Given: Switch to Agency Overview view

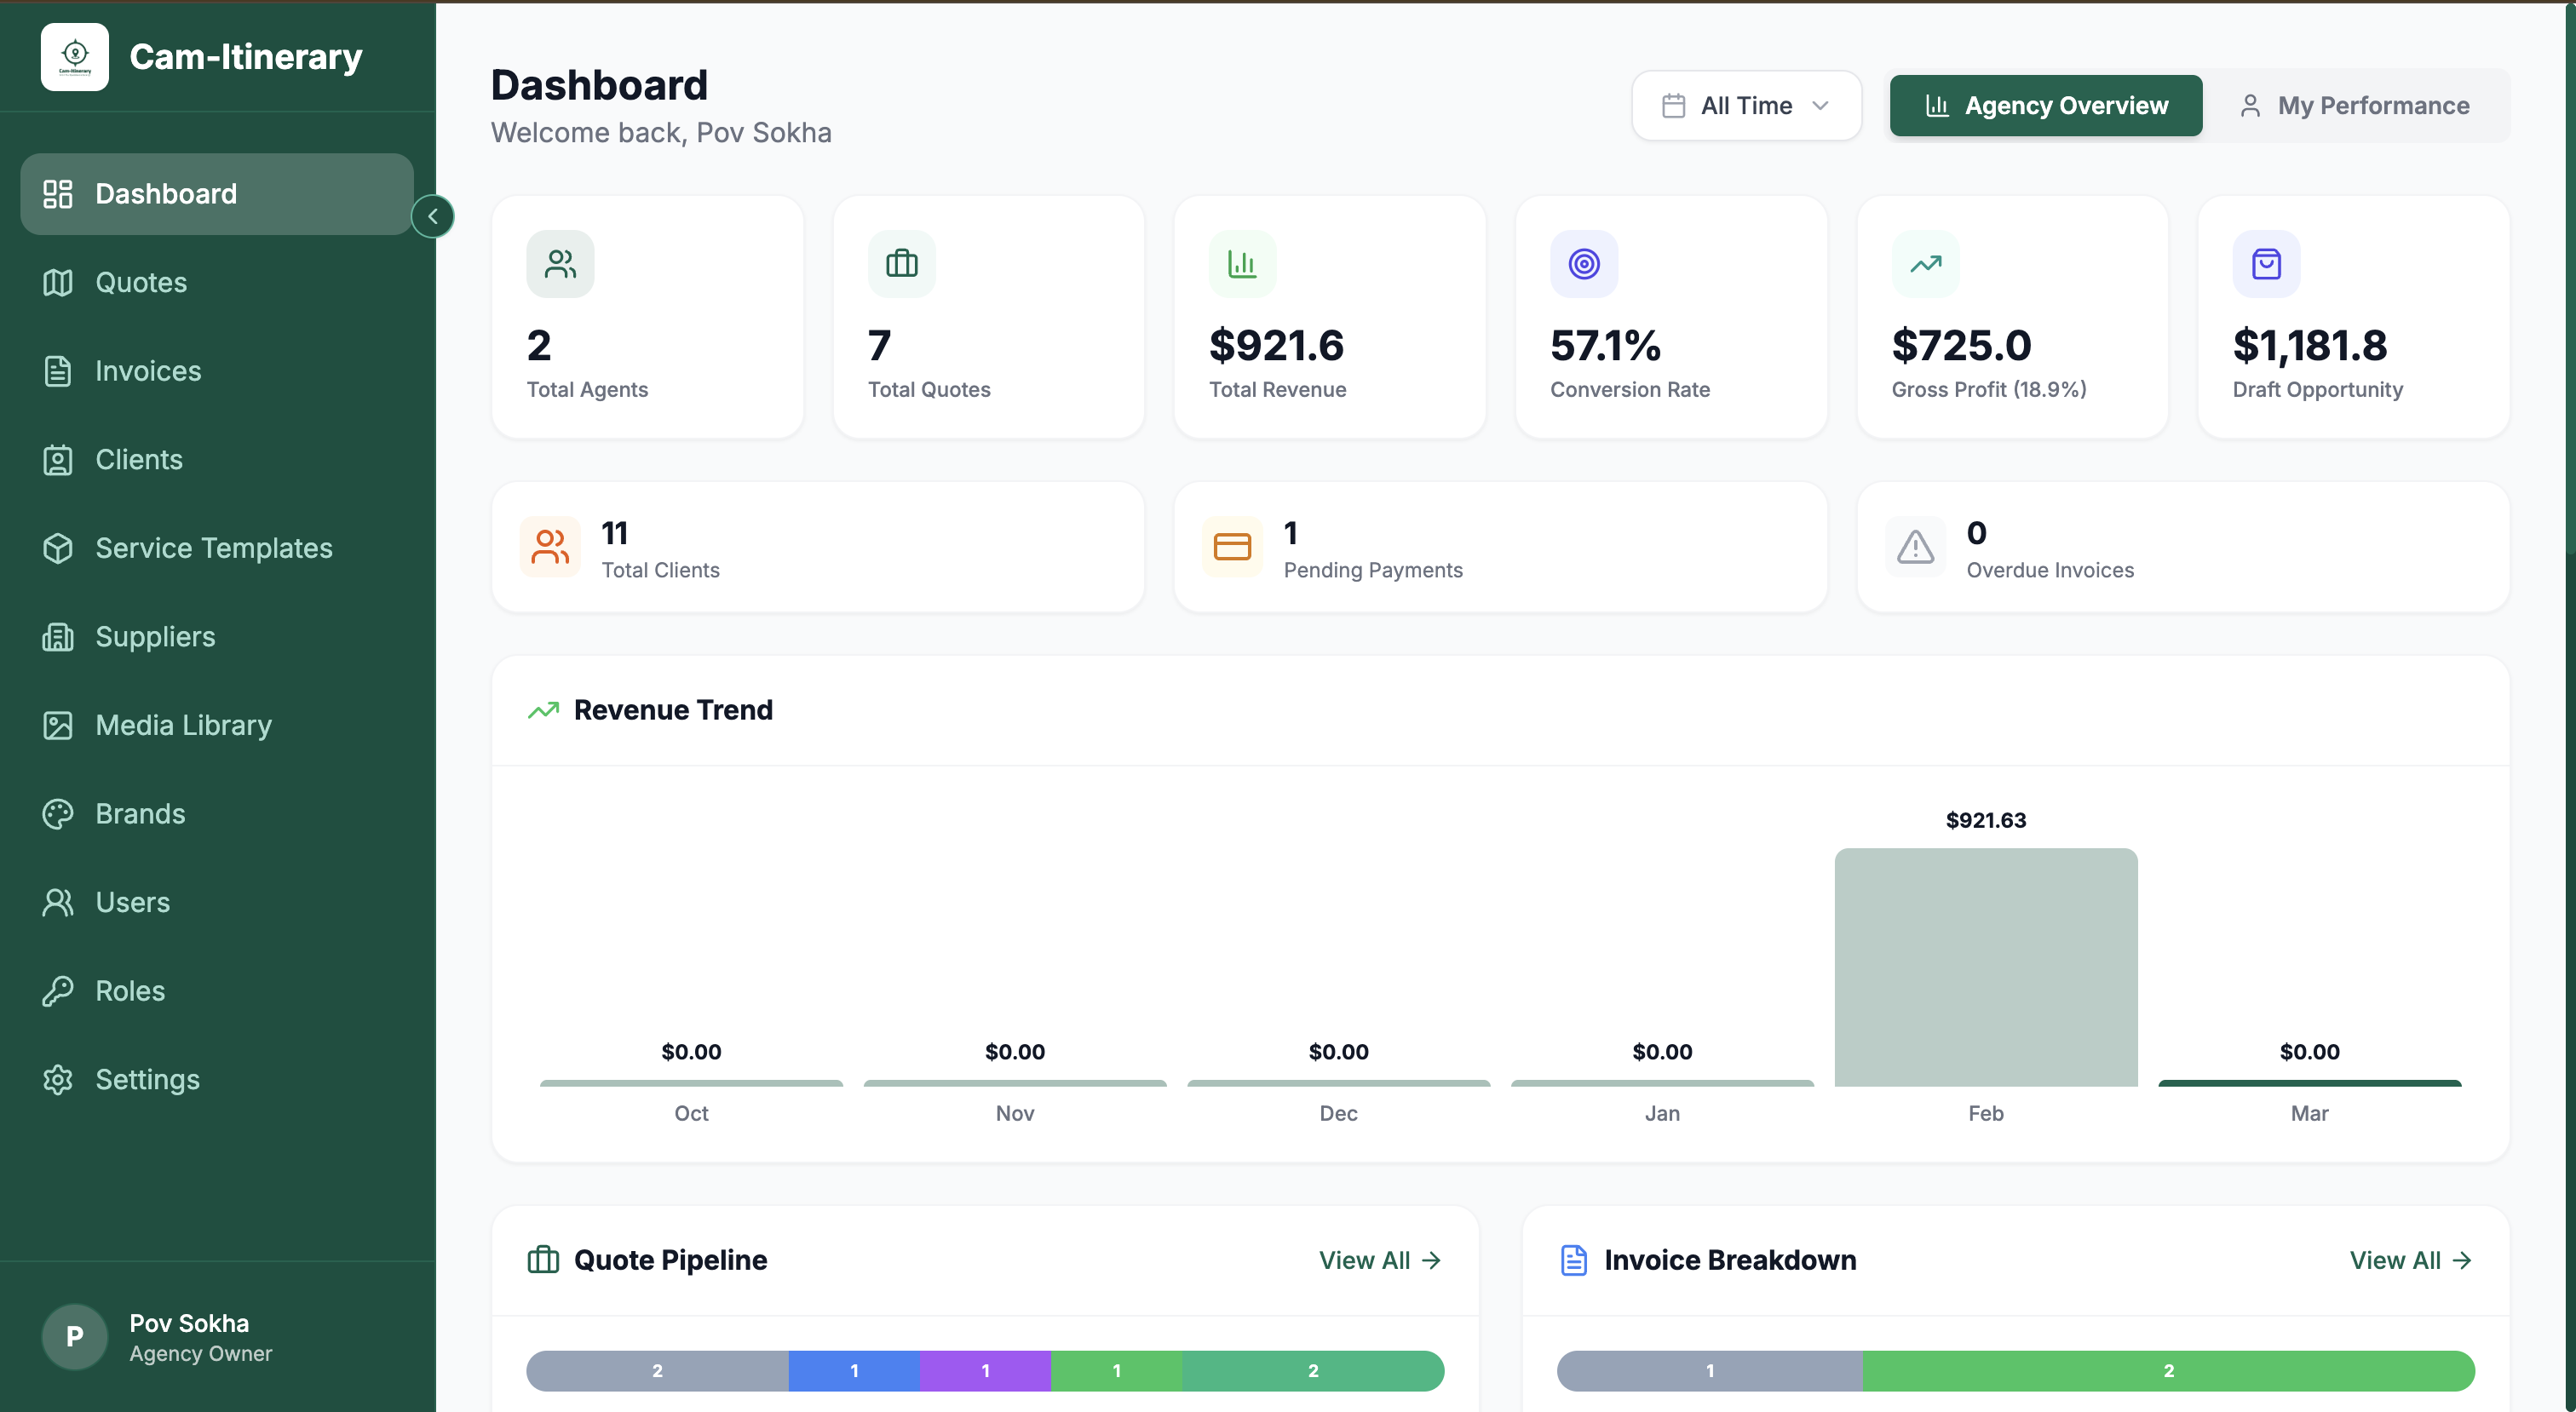Looking at the screenshot, I should (x=2045, y=105).
